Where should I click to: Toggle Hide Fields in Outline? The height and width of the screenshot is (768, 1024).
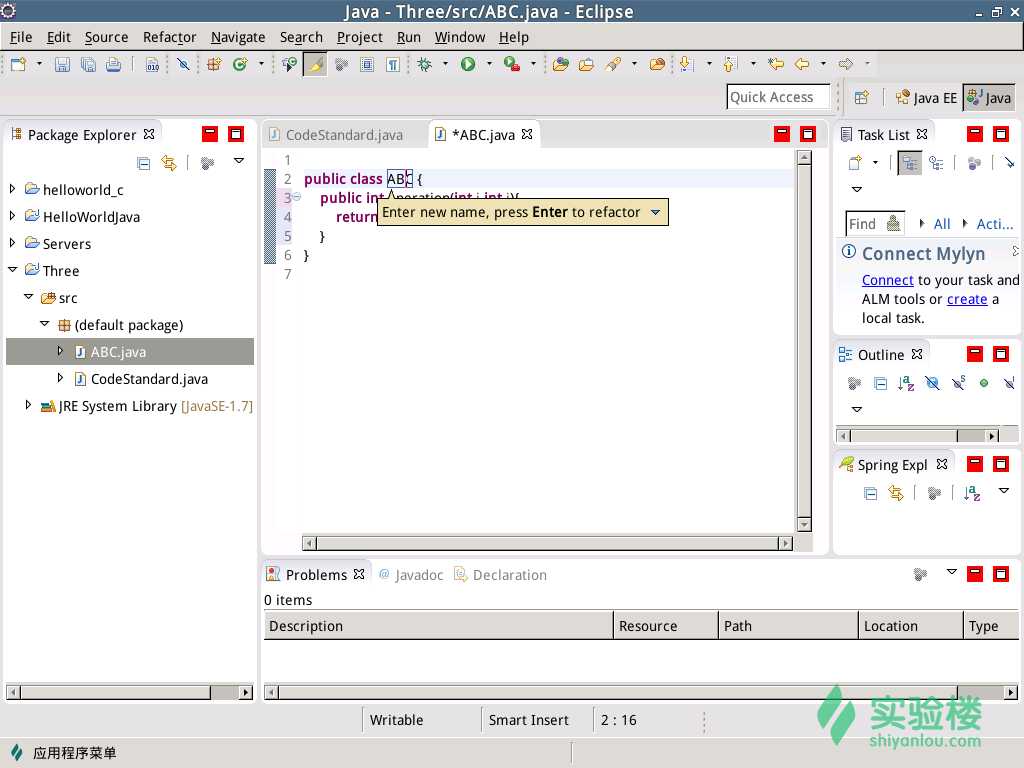932,383
